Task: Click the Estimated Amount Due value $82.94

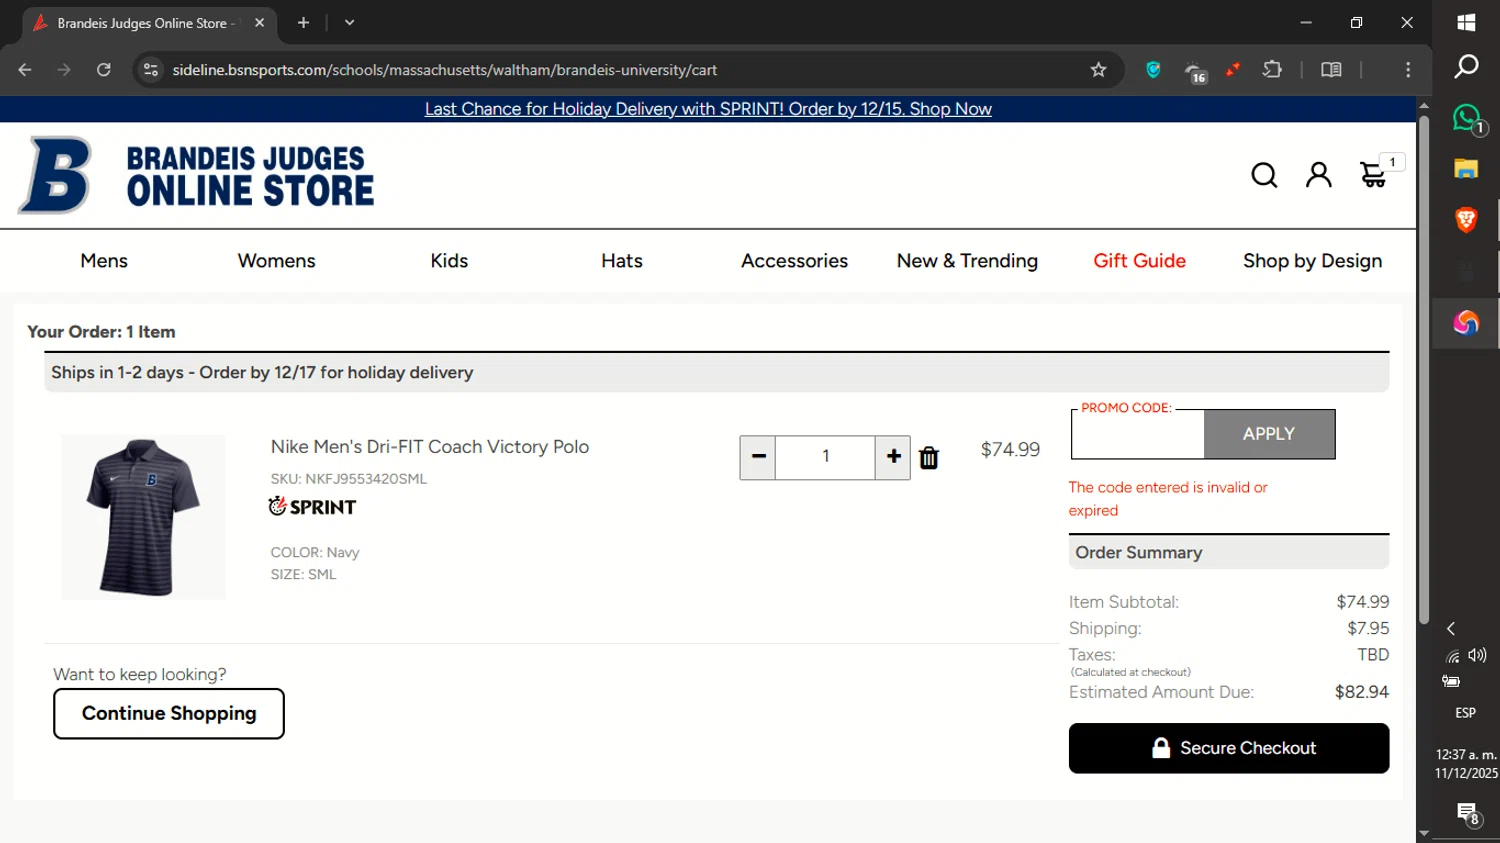Action: click(1362, 692)
